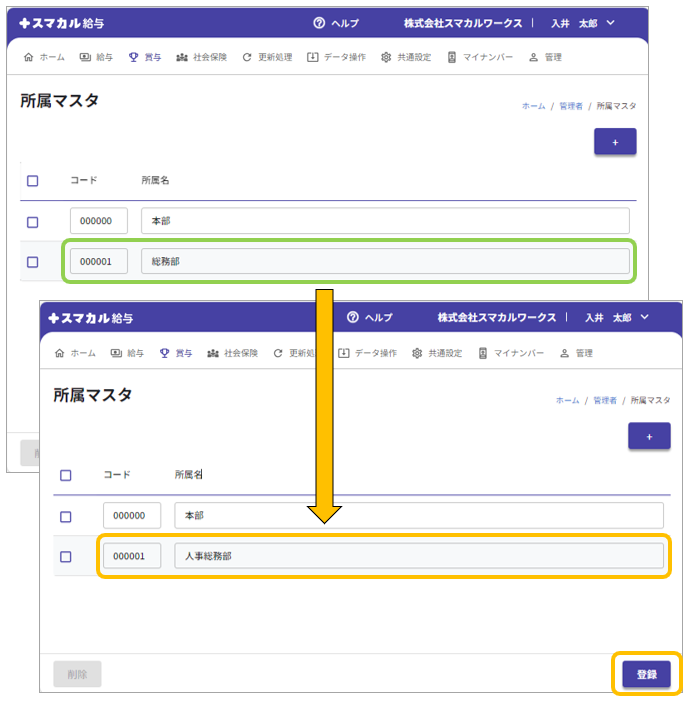Click the 登録 button

coord(646,674)
